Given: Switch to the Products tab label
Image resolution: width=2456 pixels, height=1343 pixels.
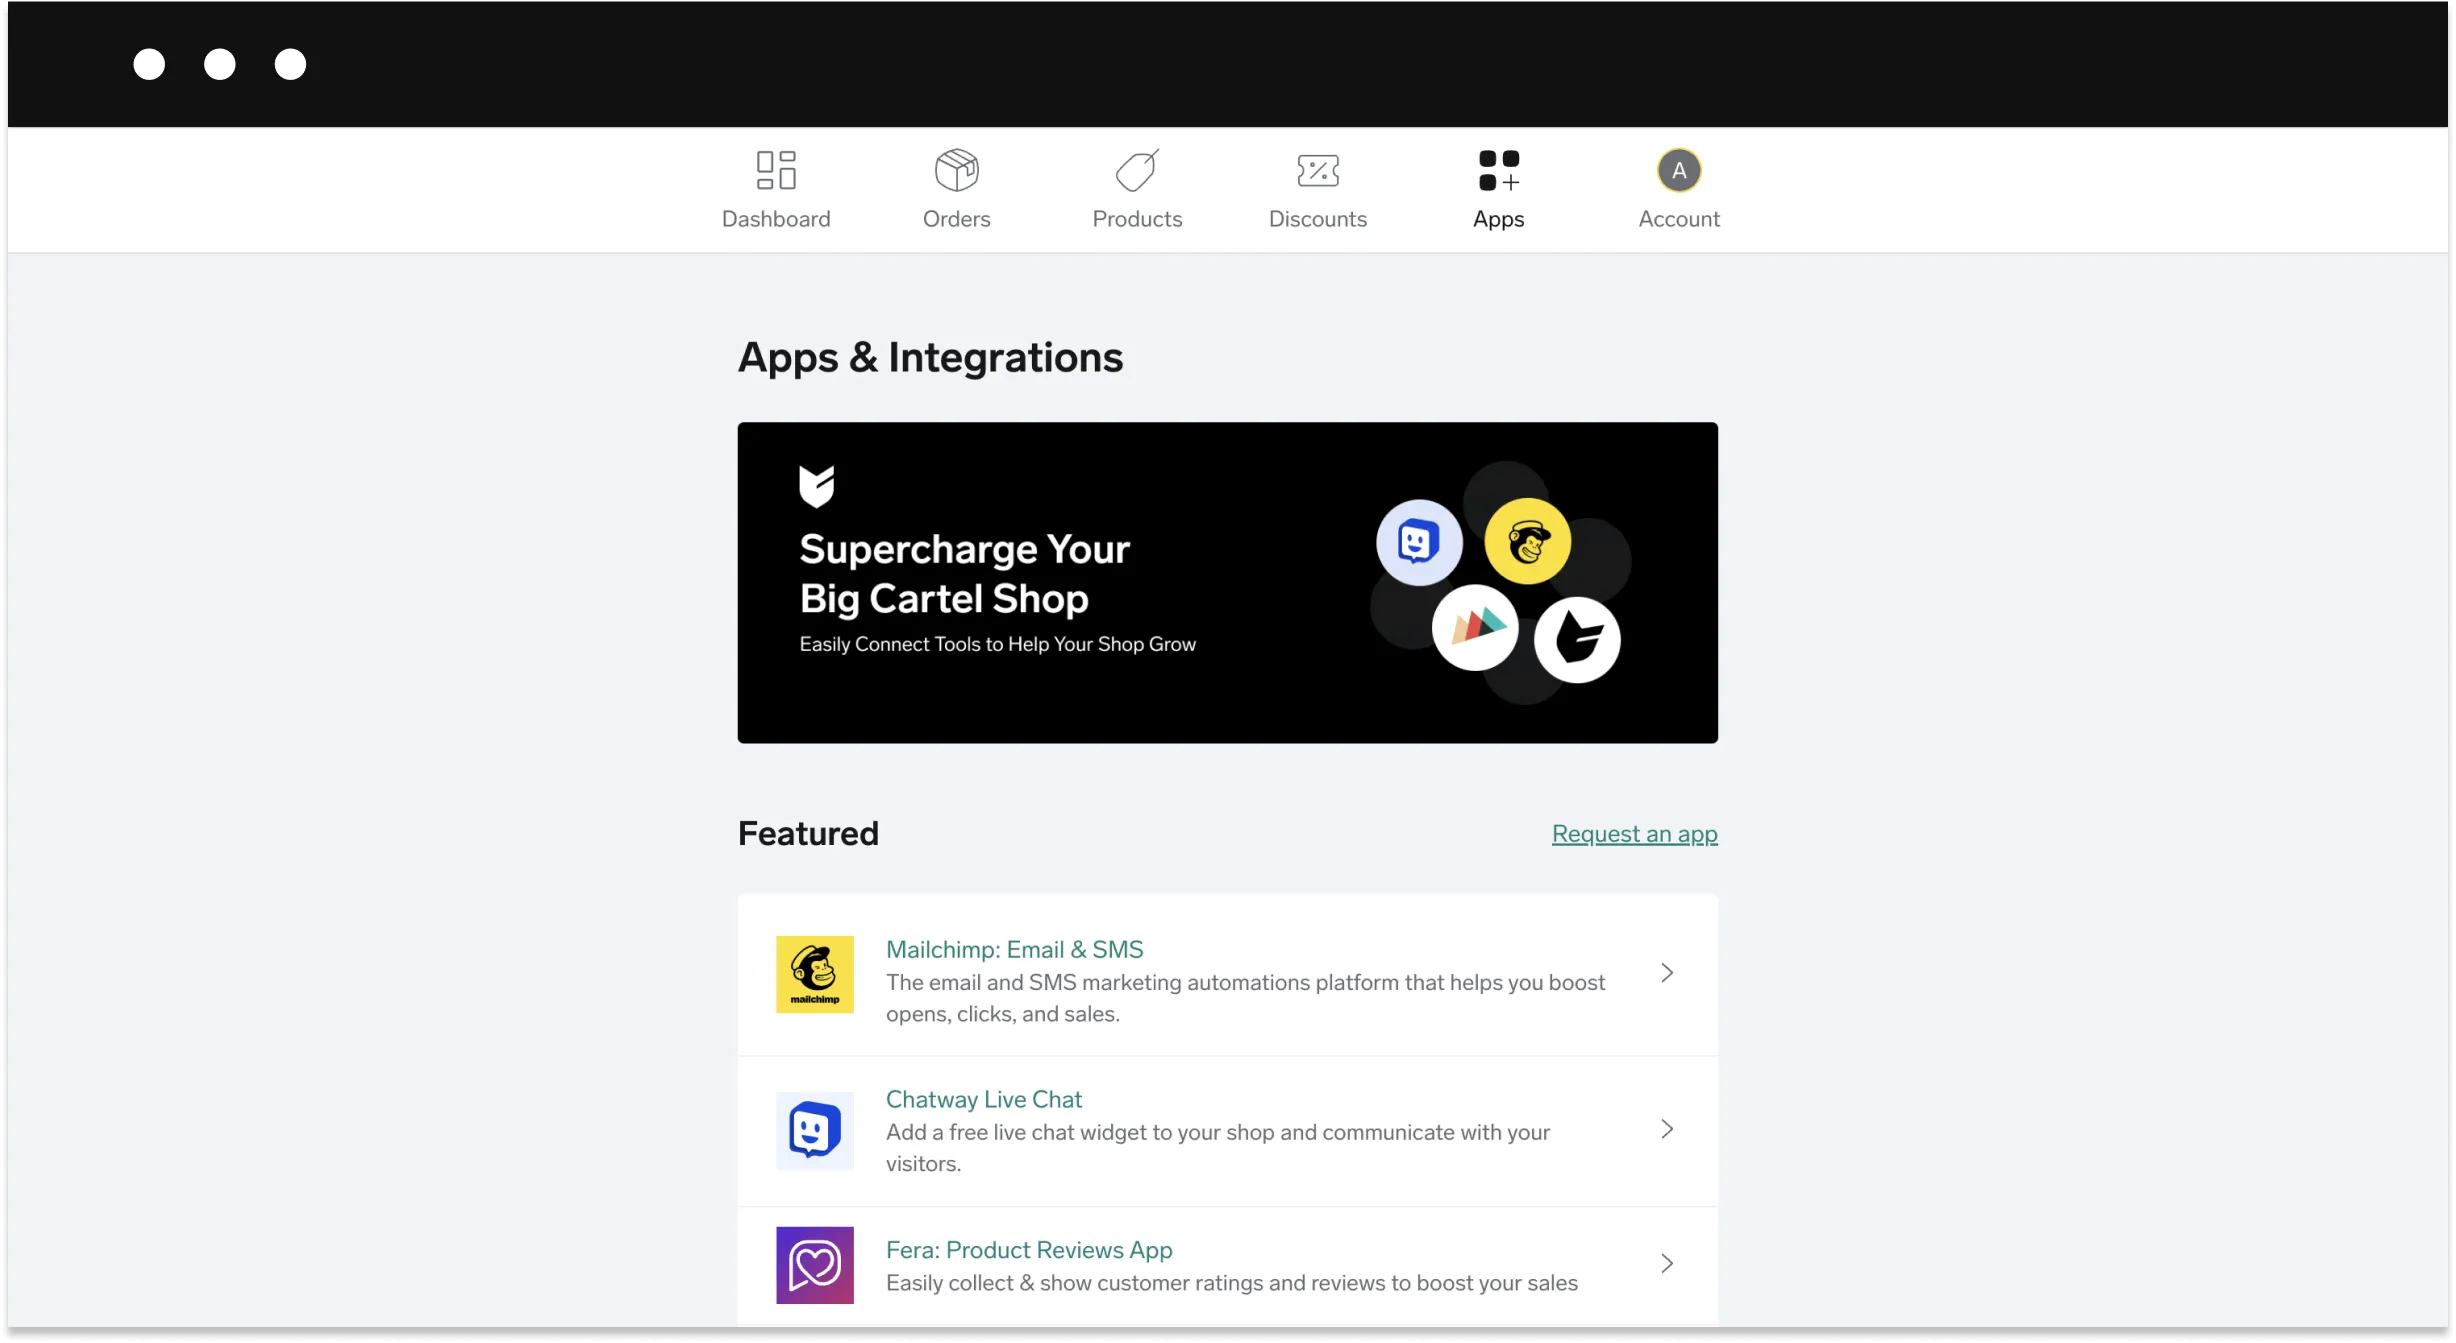Looking at the screenshot, I should coord(1137,219).
